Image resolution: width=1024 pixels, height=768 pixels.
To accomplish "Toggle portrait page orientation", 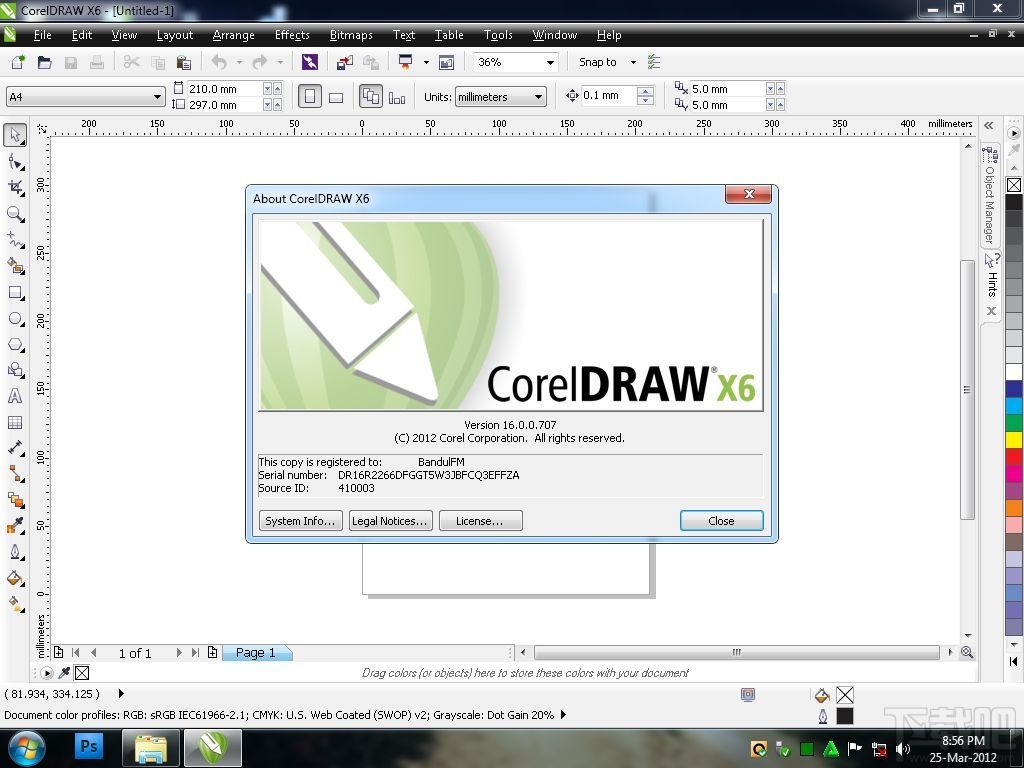I will click(x=310, y=96).
